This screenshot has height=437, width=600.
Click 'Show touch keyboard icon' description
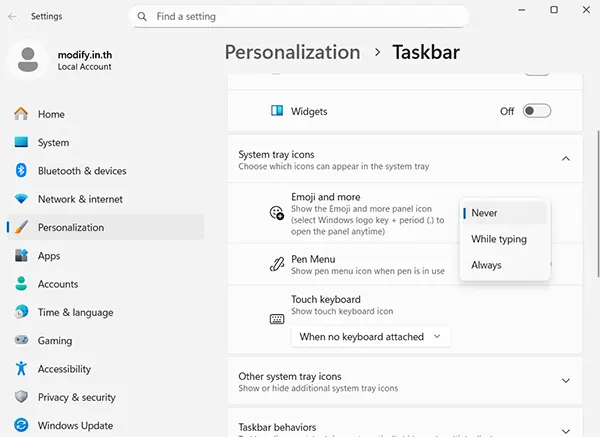(342, 311)
